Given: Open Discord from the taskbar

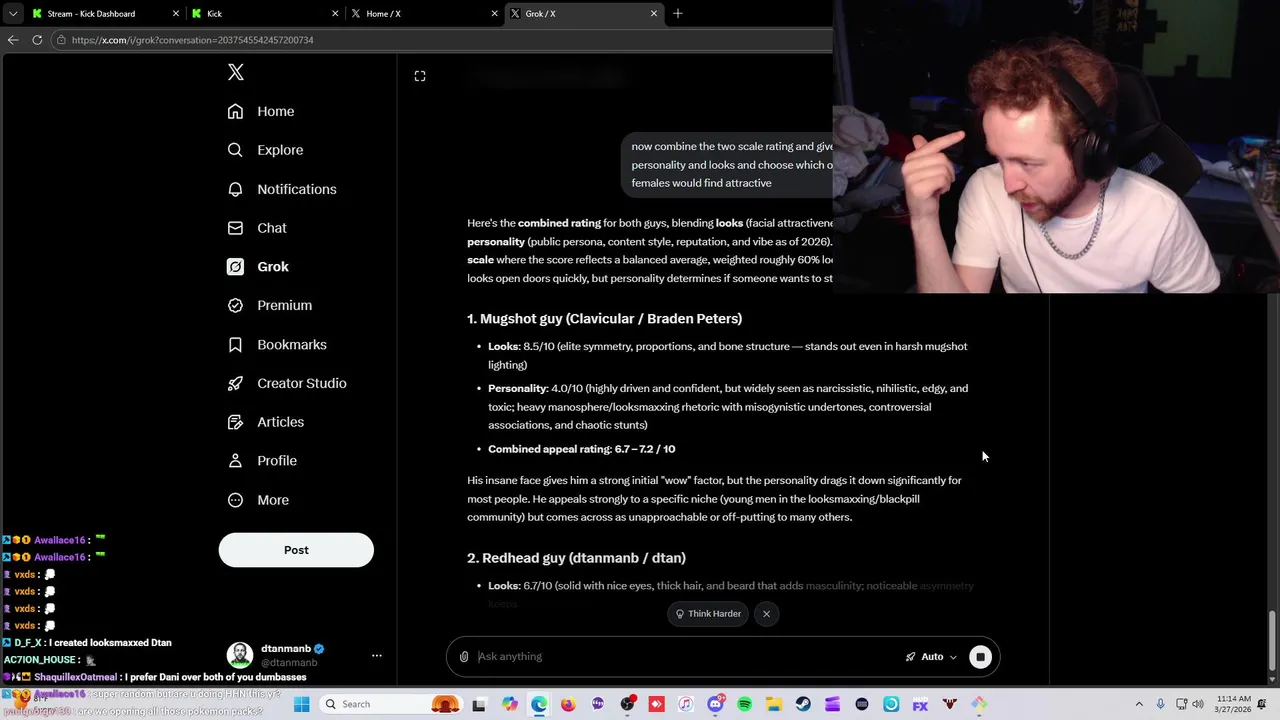Looking at the screenshot, I should click(715, 704).
